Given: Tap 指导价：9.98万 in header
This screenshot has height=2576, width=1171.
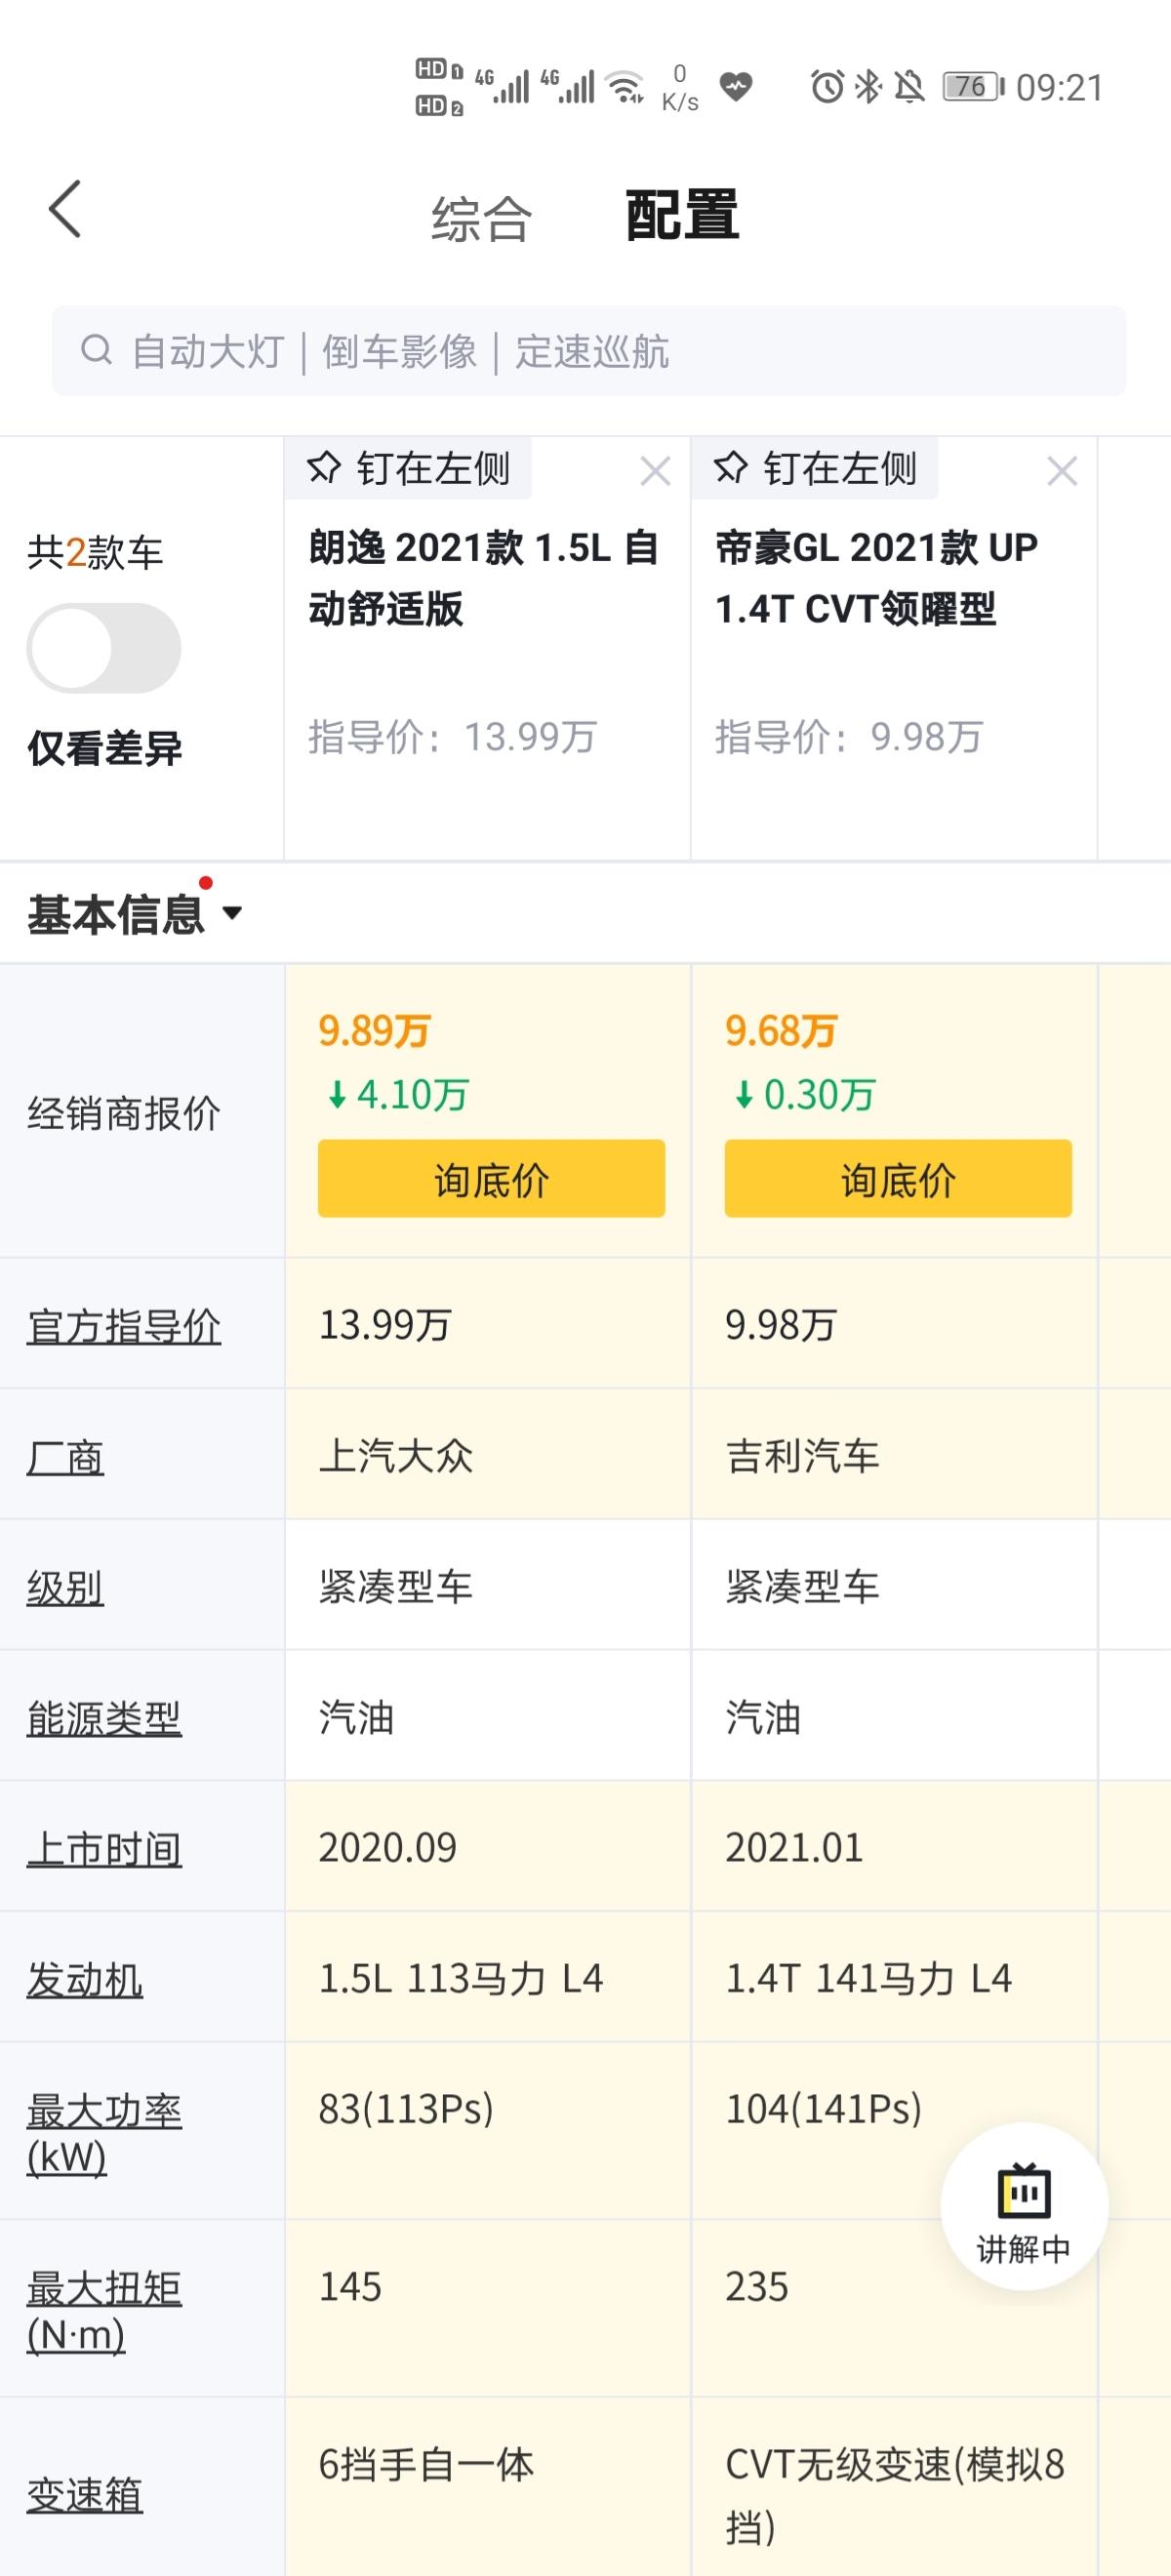Looking at the screenshot, I should tap(849, 737).
